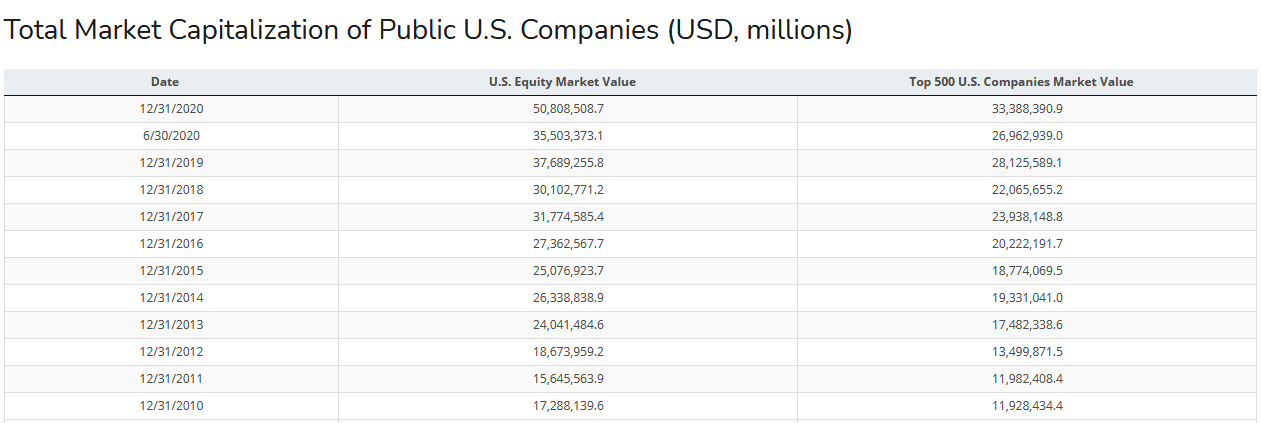1262x423 pixels.
Task: Click the Total Market Capitalization page title
Action: [x=428, y=30]
